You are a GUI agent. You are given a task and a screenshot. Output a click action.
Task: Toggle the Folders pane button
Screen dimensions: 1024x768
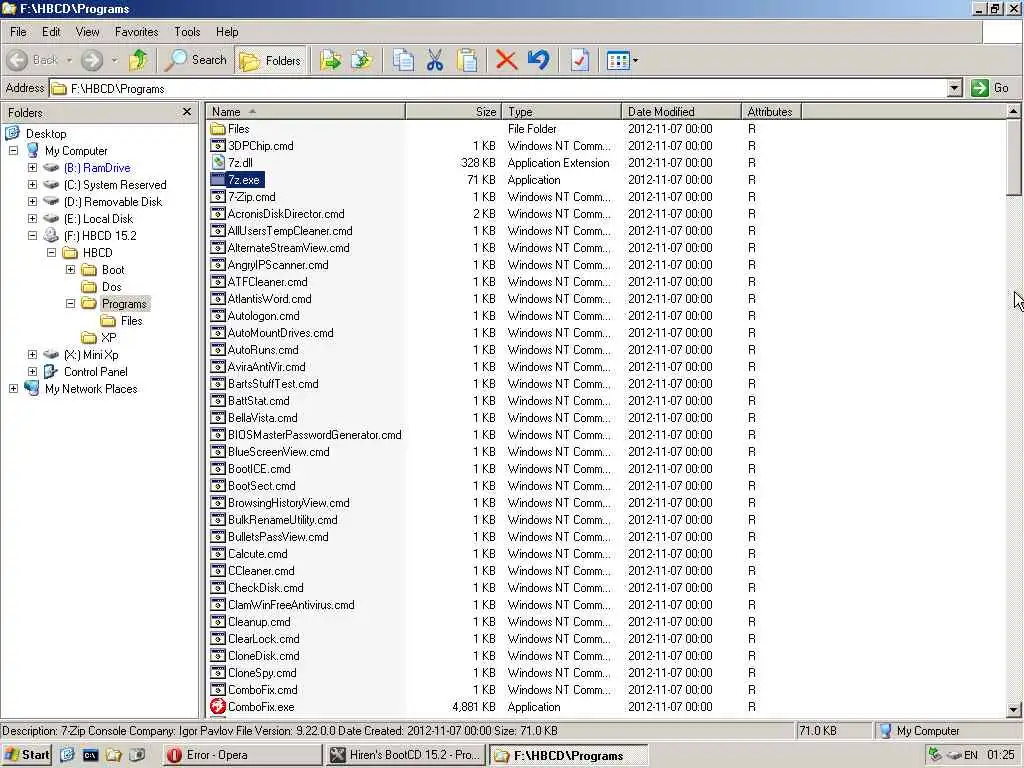coord(270,61)
